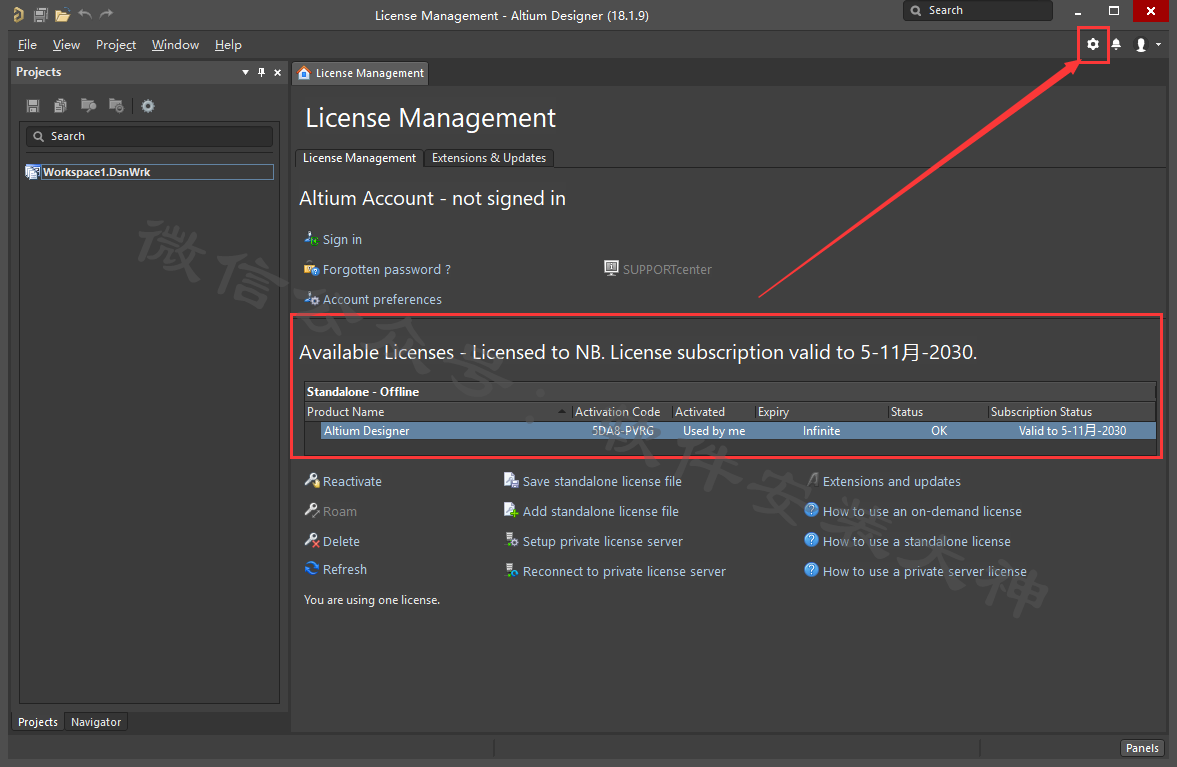This screenshot has height=767, width=1177.
Task: Click the Expiry column header
Action: coord(821,412)
